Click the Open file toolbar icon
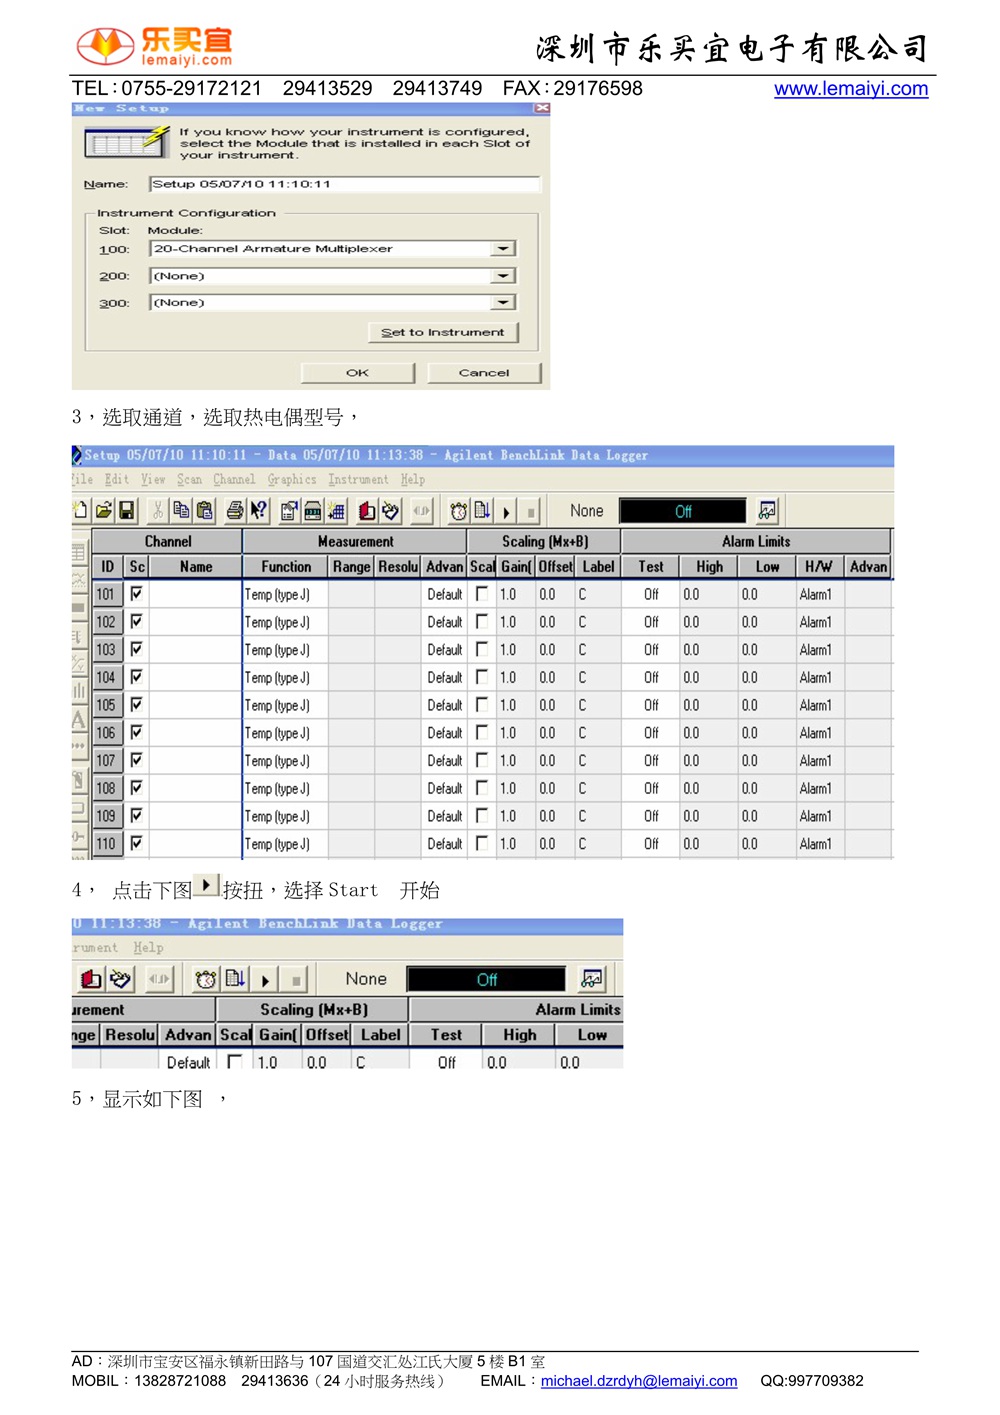1000x1415 pixels. [x=104, y=511]
